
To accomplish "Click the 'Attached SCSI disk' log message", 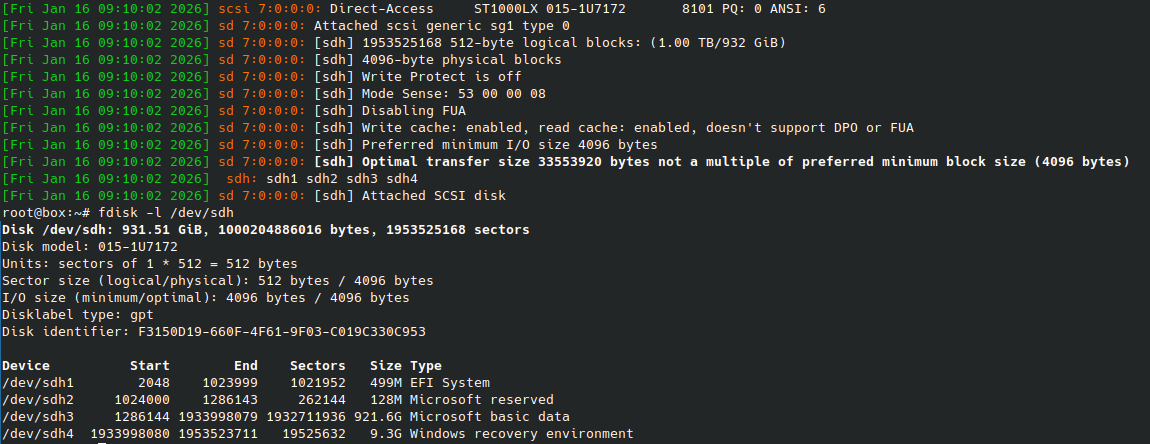I will point(434,195).
